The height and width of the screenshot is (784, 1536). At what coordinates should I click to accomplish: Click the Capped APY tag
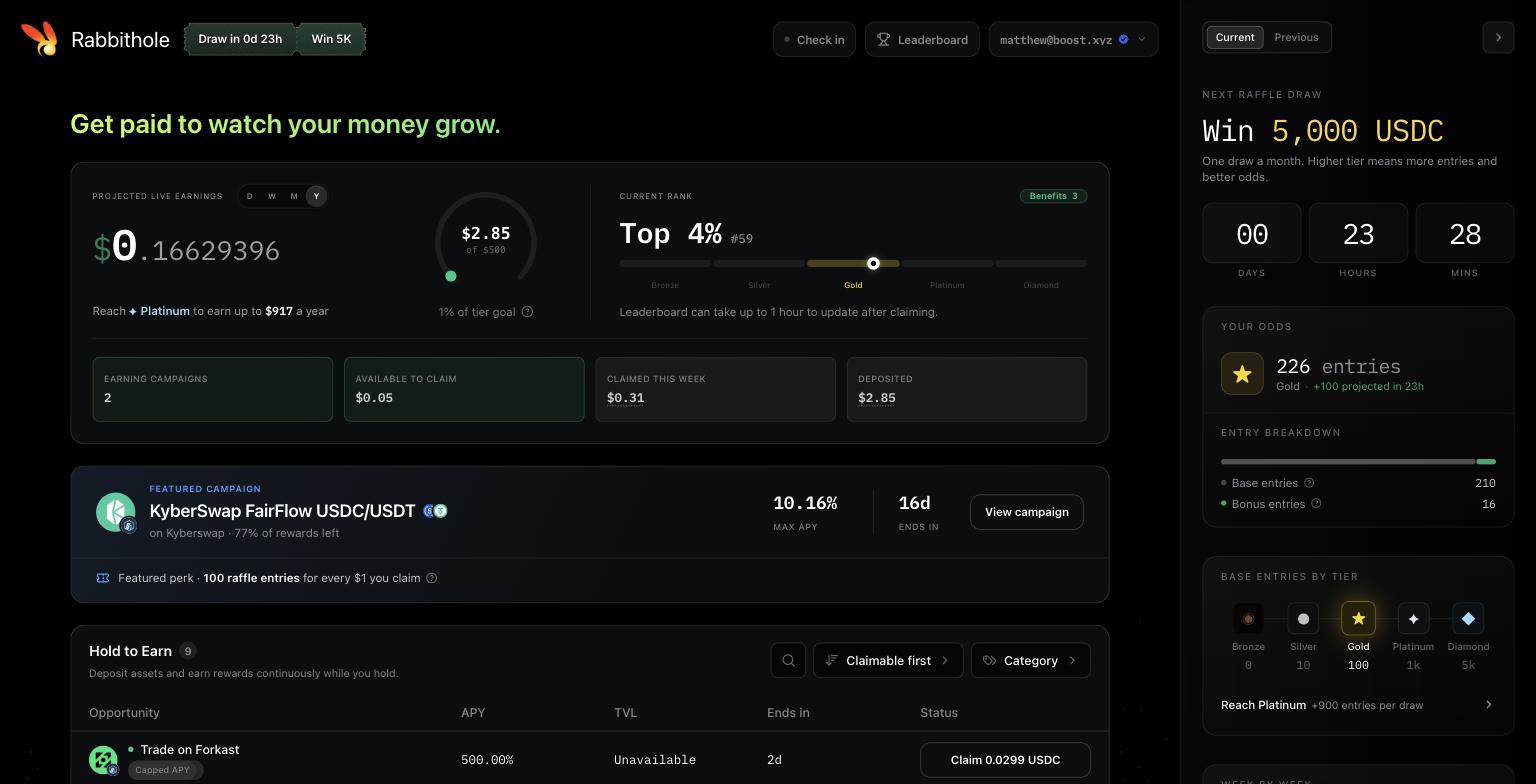coord(166,770)
